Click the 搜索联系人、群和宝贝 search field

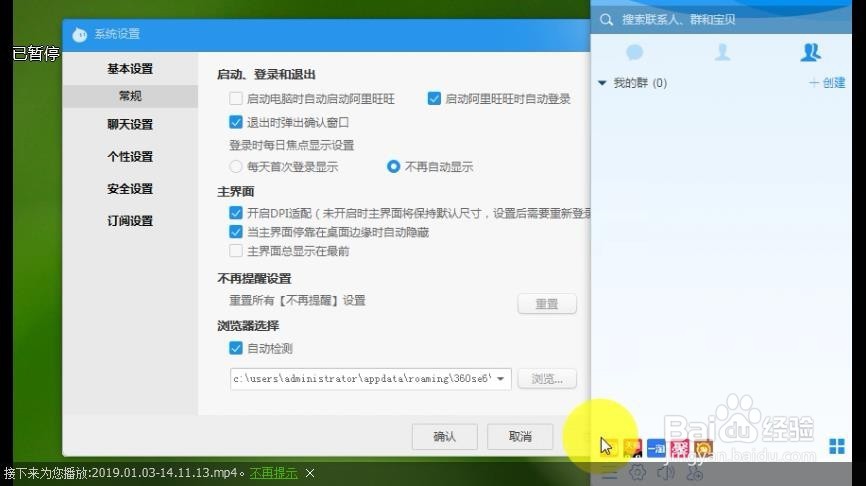(x=721, y=20)
